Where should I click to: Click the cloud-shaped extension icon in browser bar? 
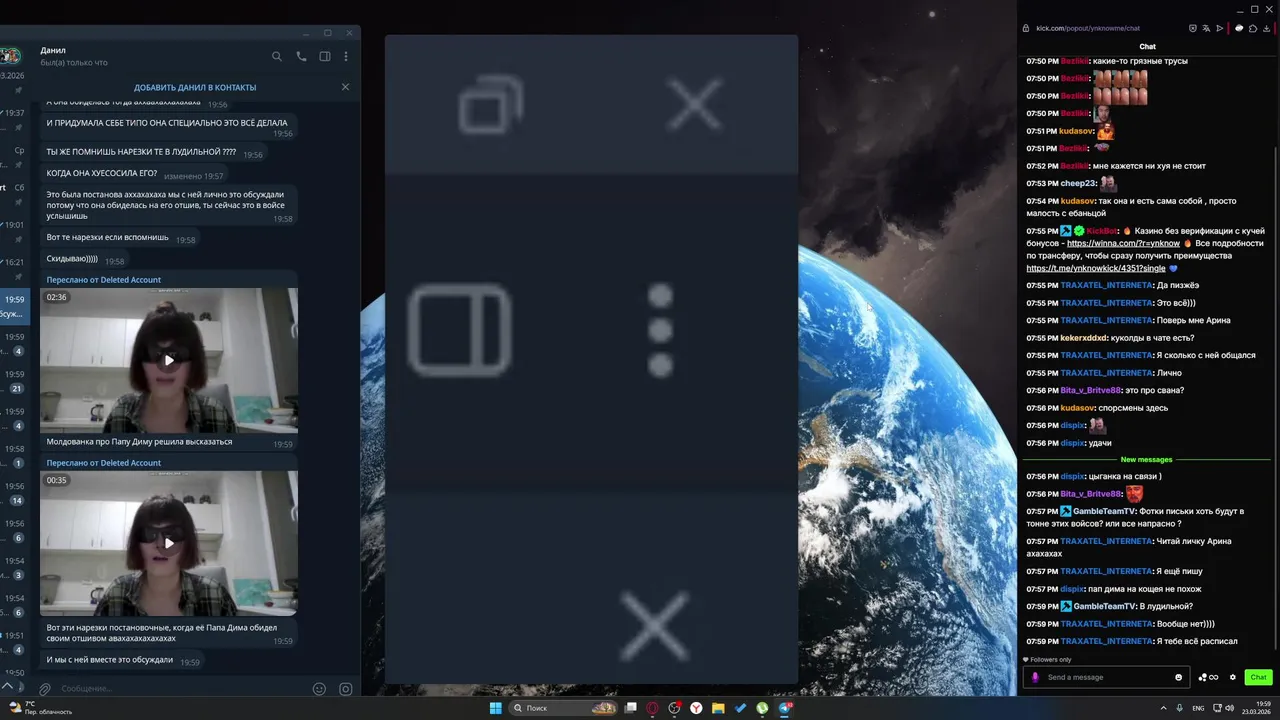click(x=1239, y=28)
